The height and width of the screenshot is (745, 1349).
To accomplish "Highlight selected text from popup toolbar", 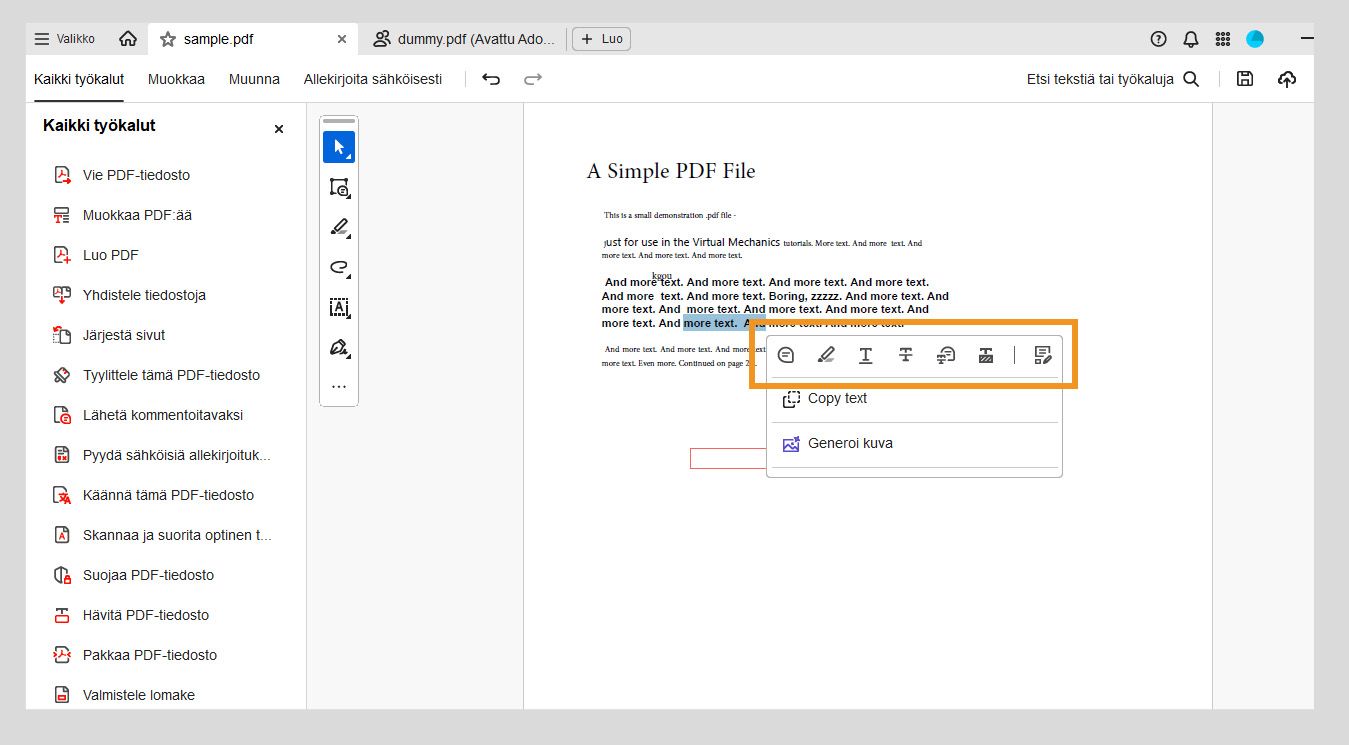I will coord(826,355).
